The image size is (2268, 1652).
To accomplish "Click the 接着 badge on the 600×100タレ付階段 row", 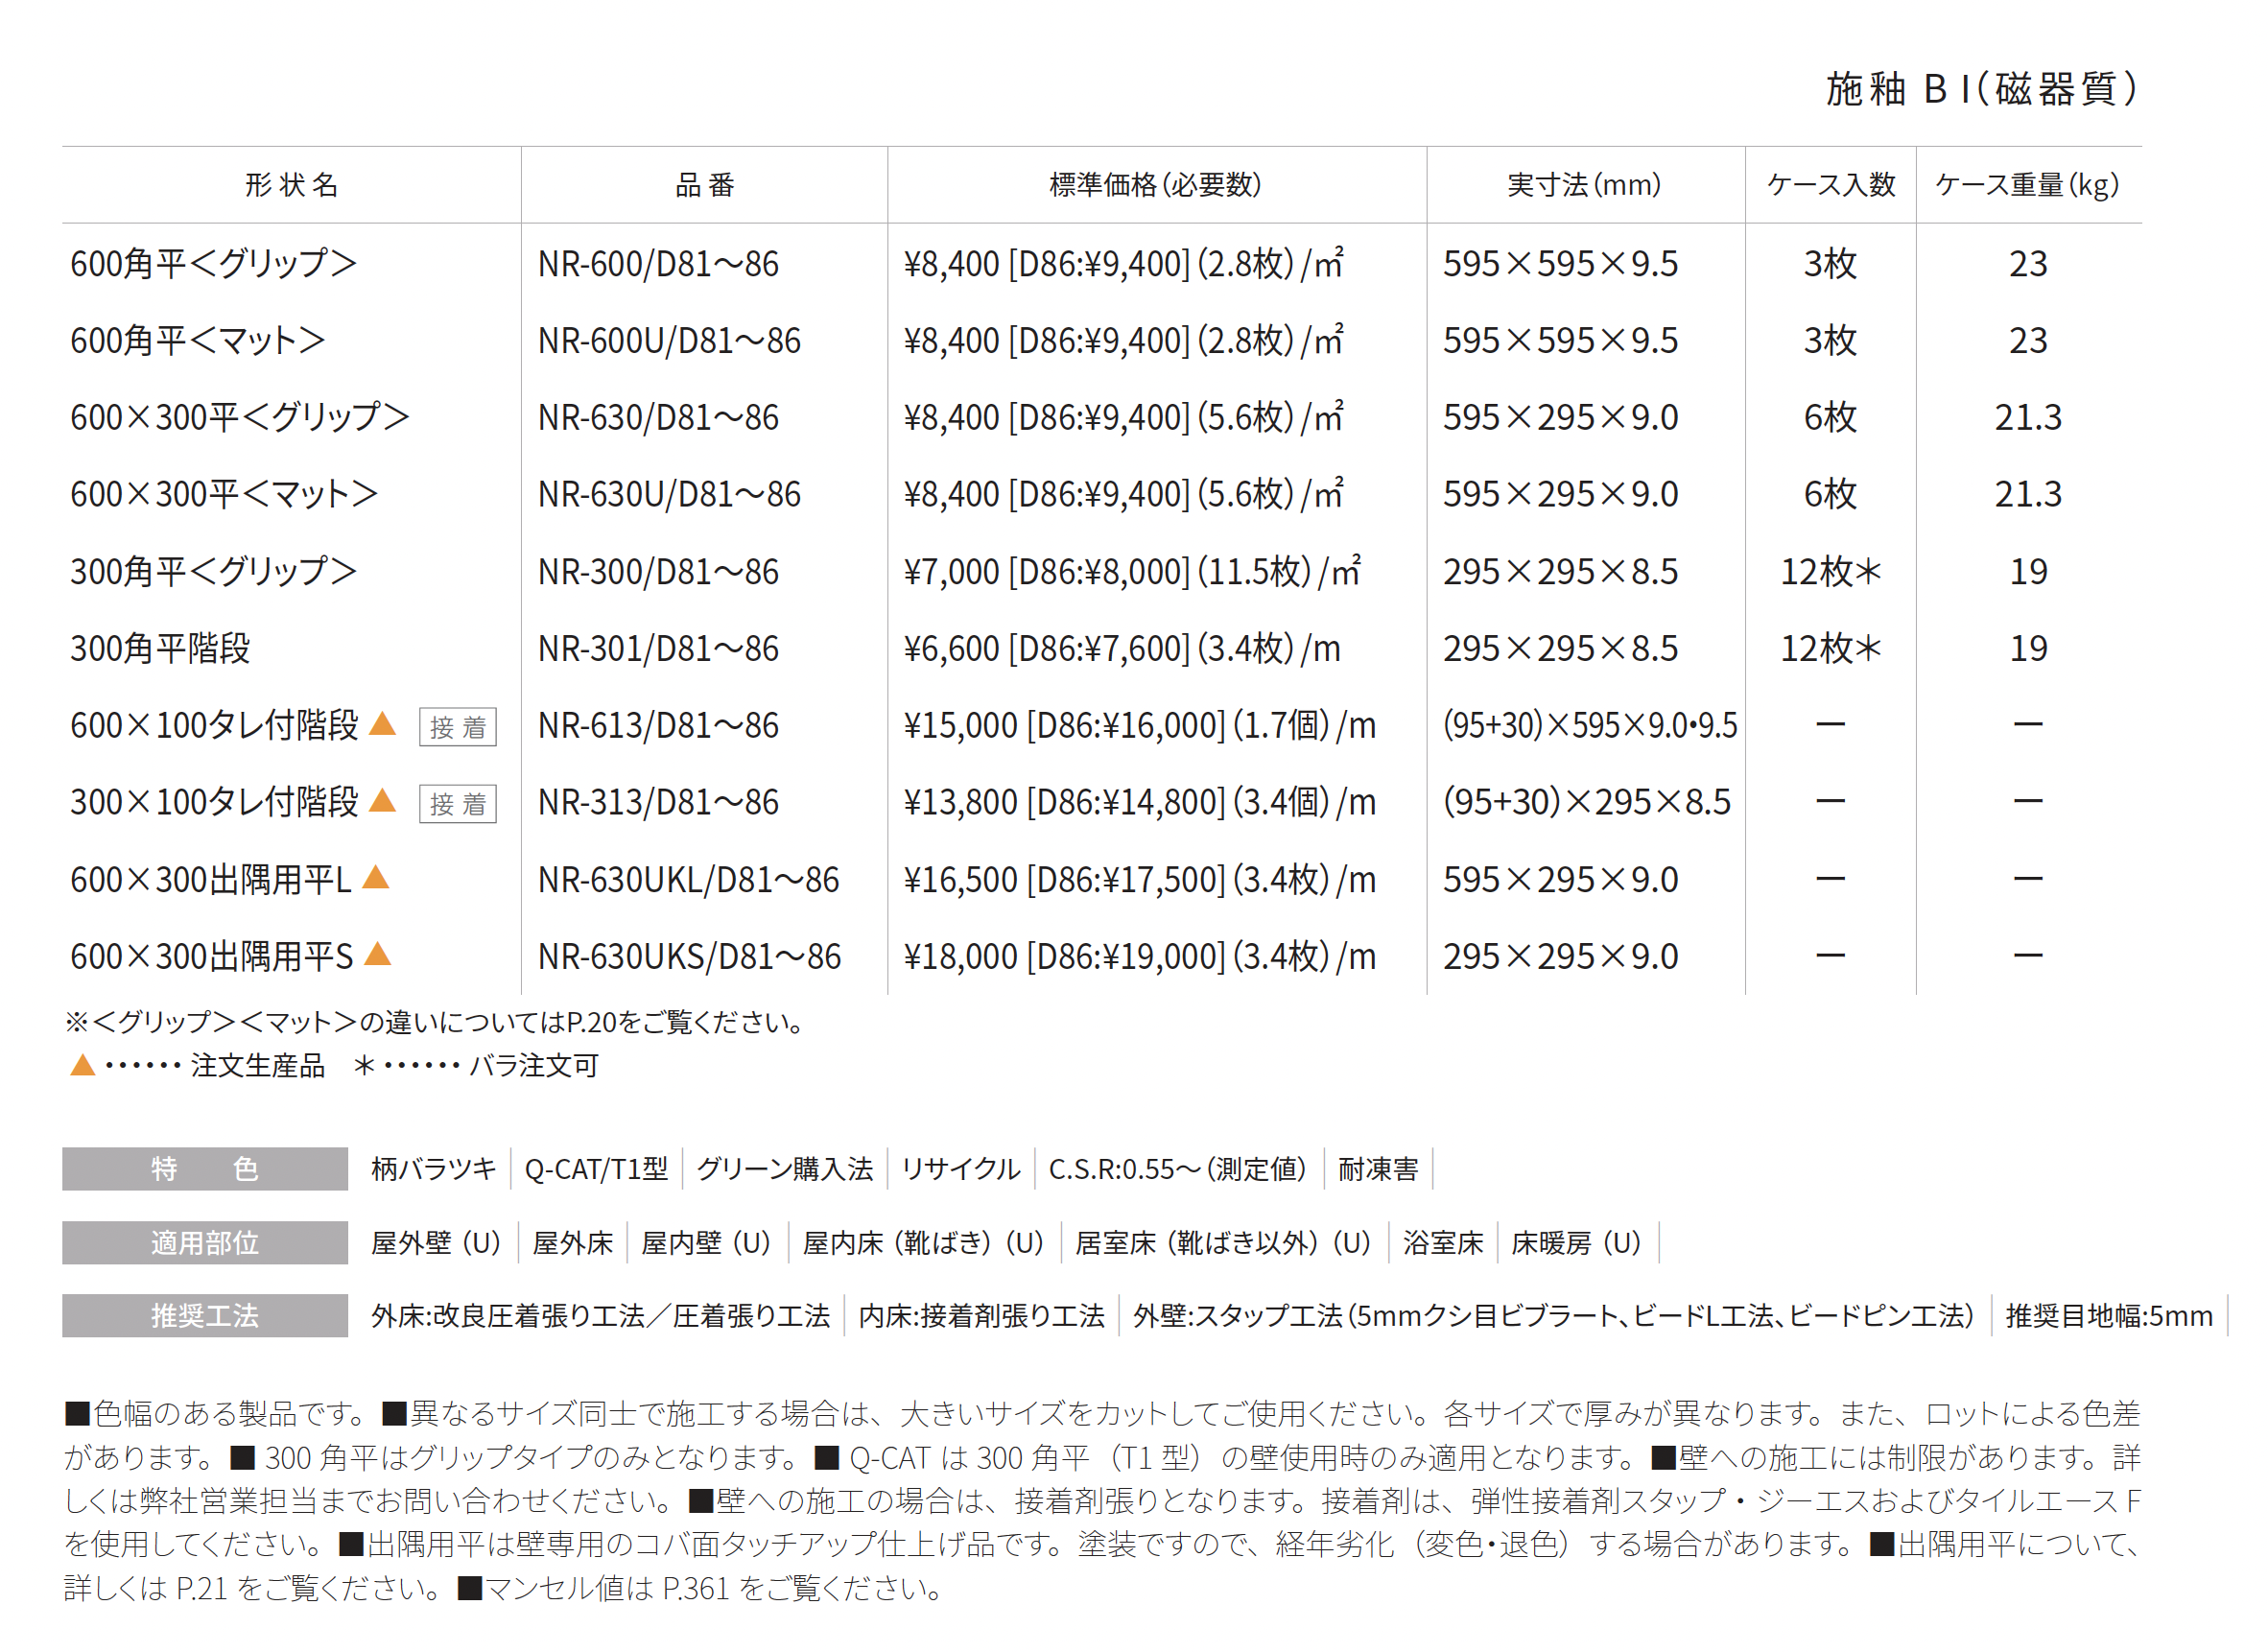I will 458,727.
